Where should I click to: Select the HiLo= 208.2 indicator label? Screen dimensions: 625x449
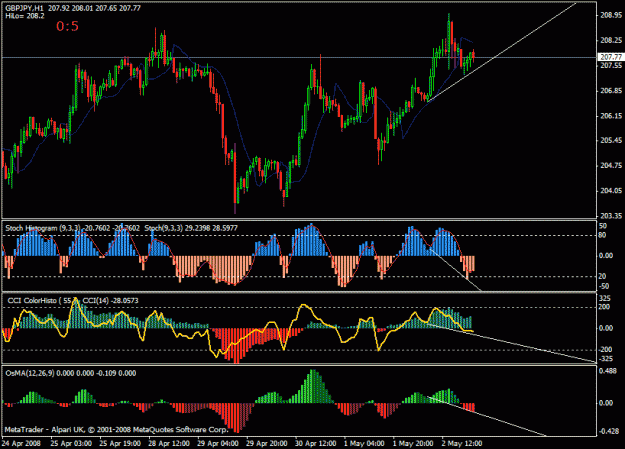pyautogui.click(x=25, y=16)
